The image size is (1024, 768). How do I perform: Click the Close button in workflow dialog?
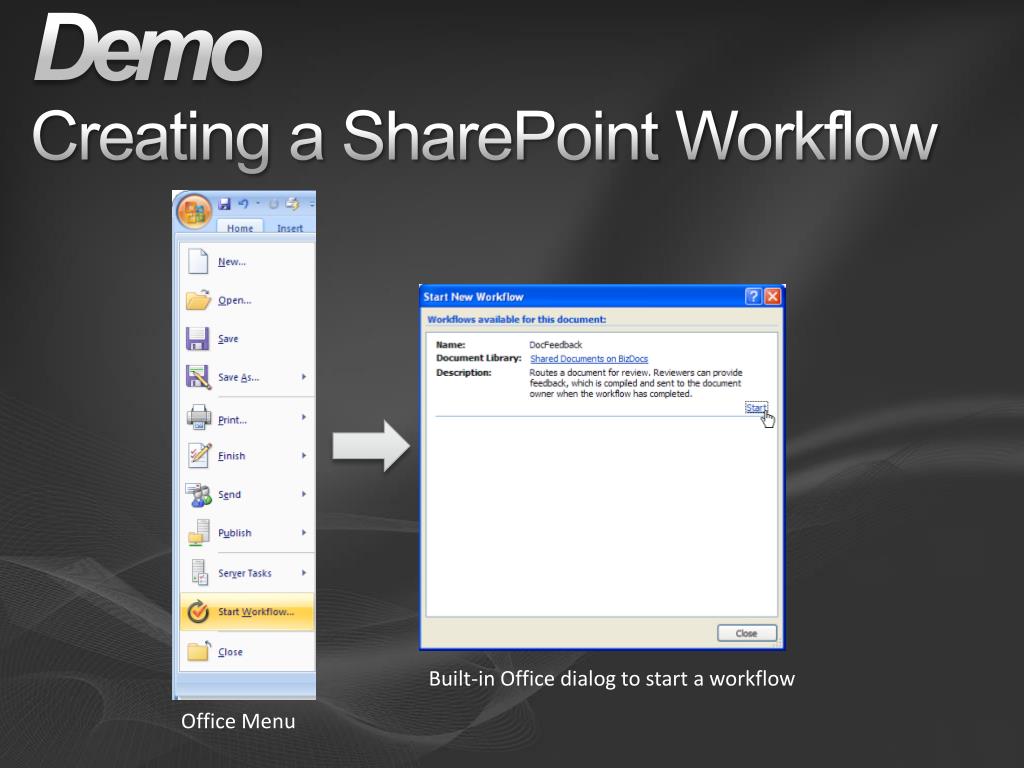[747, 633]
